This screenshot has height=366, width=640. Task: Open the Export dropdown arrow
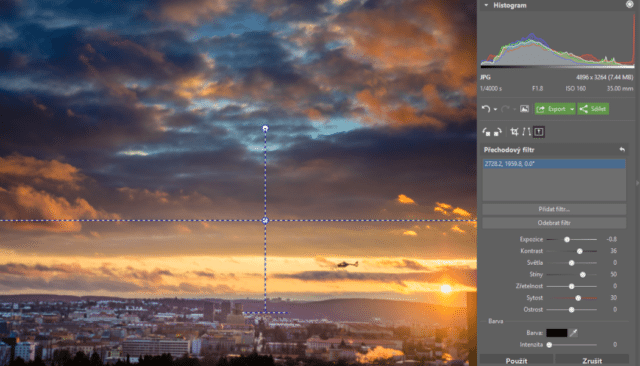point(572,109)
